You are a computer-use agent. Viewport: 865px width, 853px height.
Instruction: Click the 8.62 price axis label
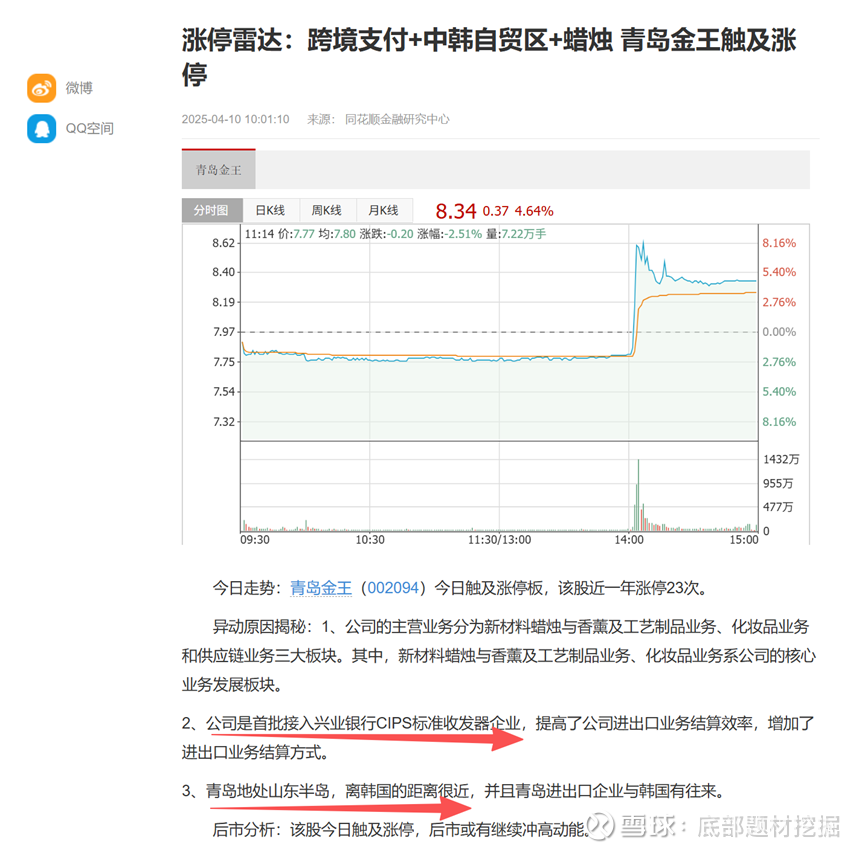223,243
